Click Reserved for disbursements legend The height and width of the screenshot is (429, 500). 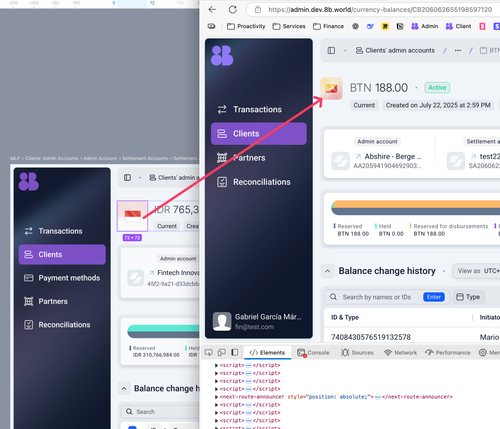click(449, 230)
